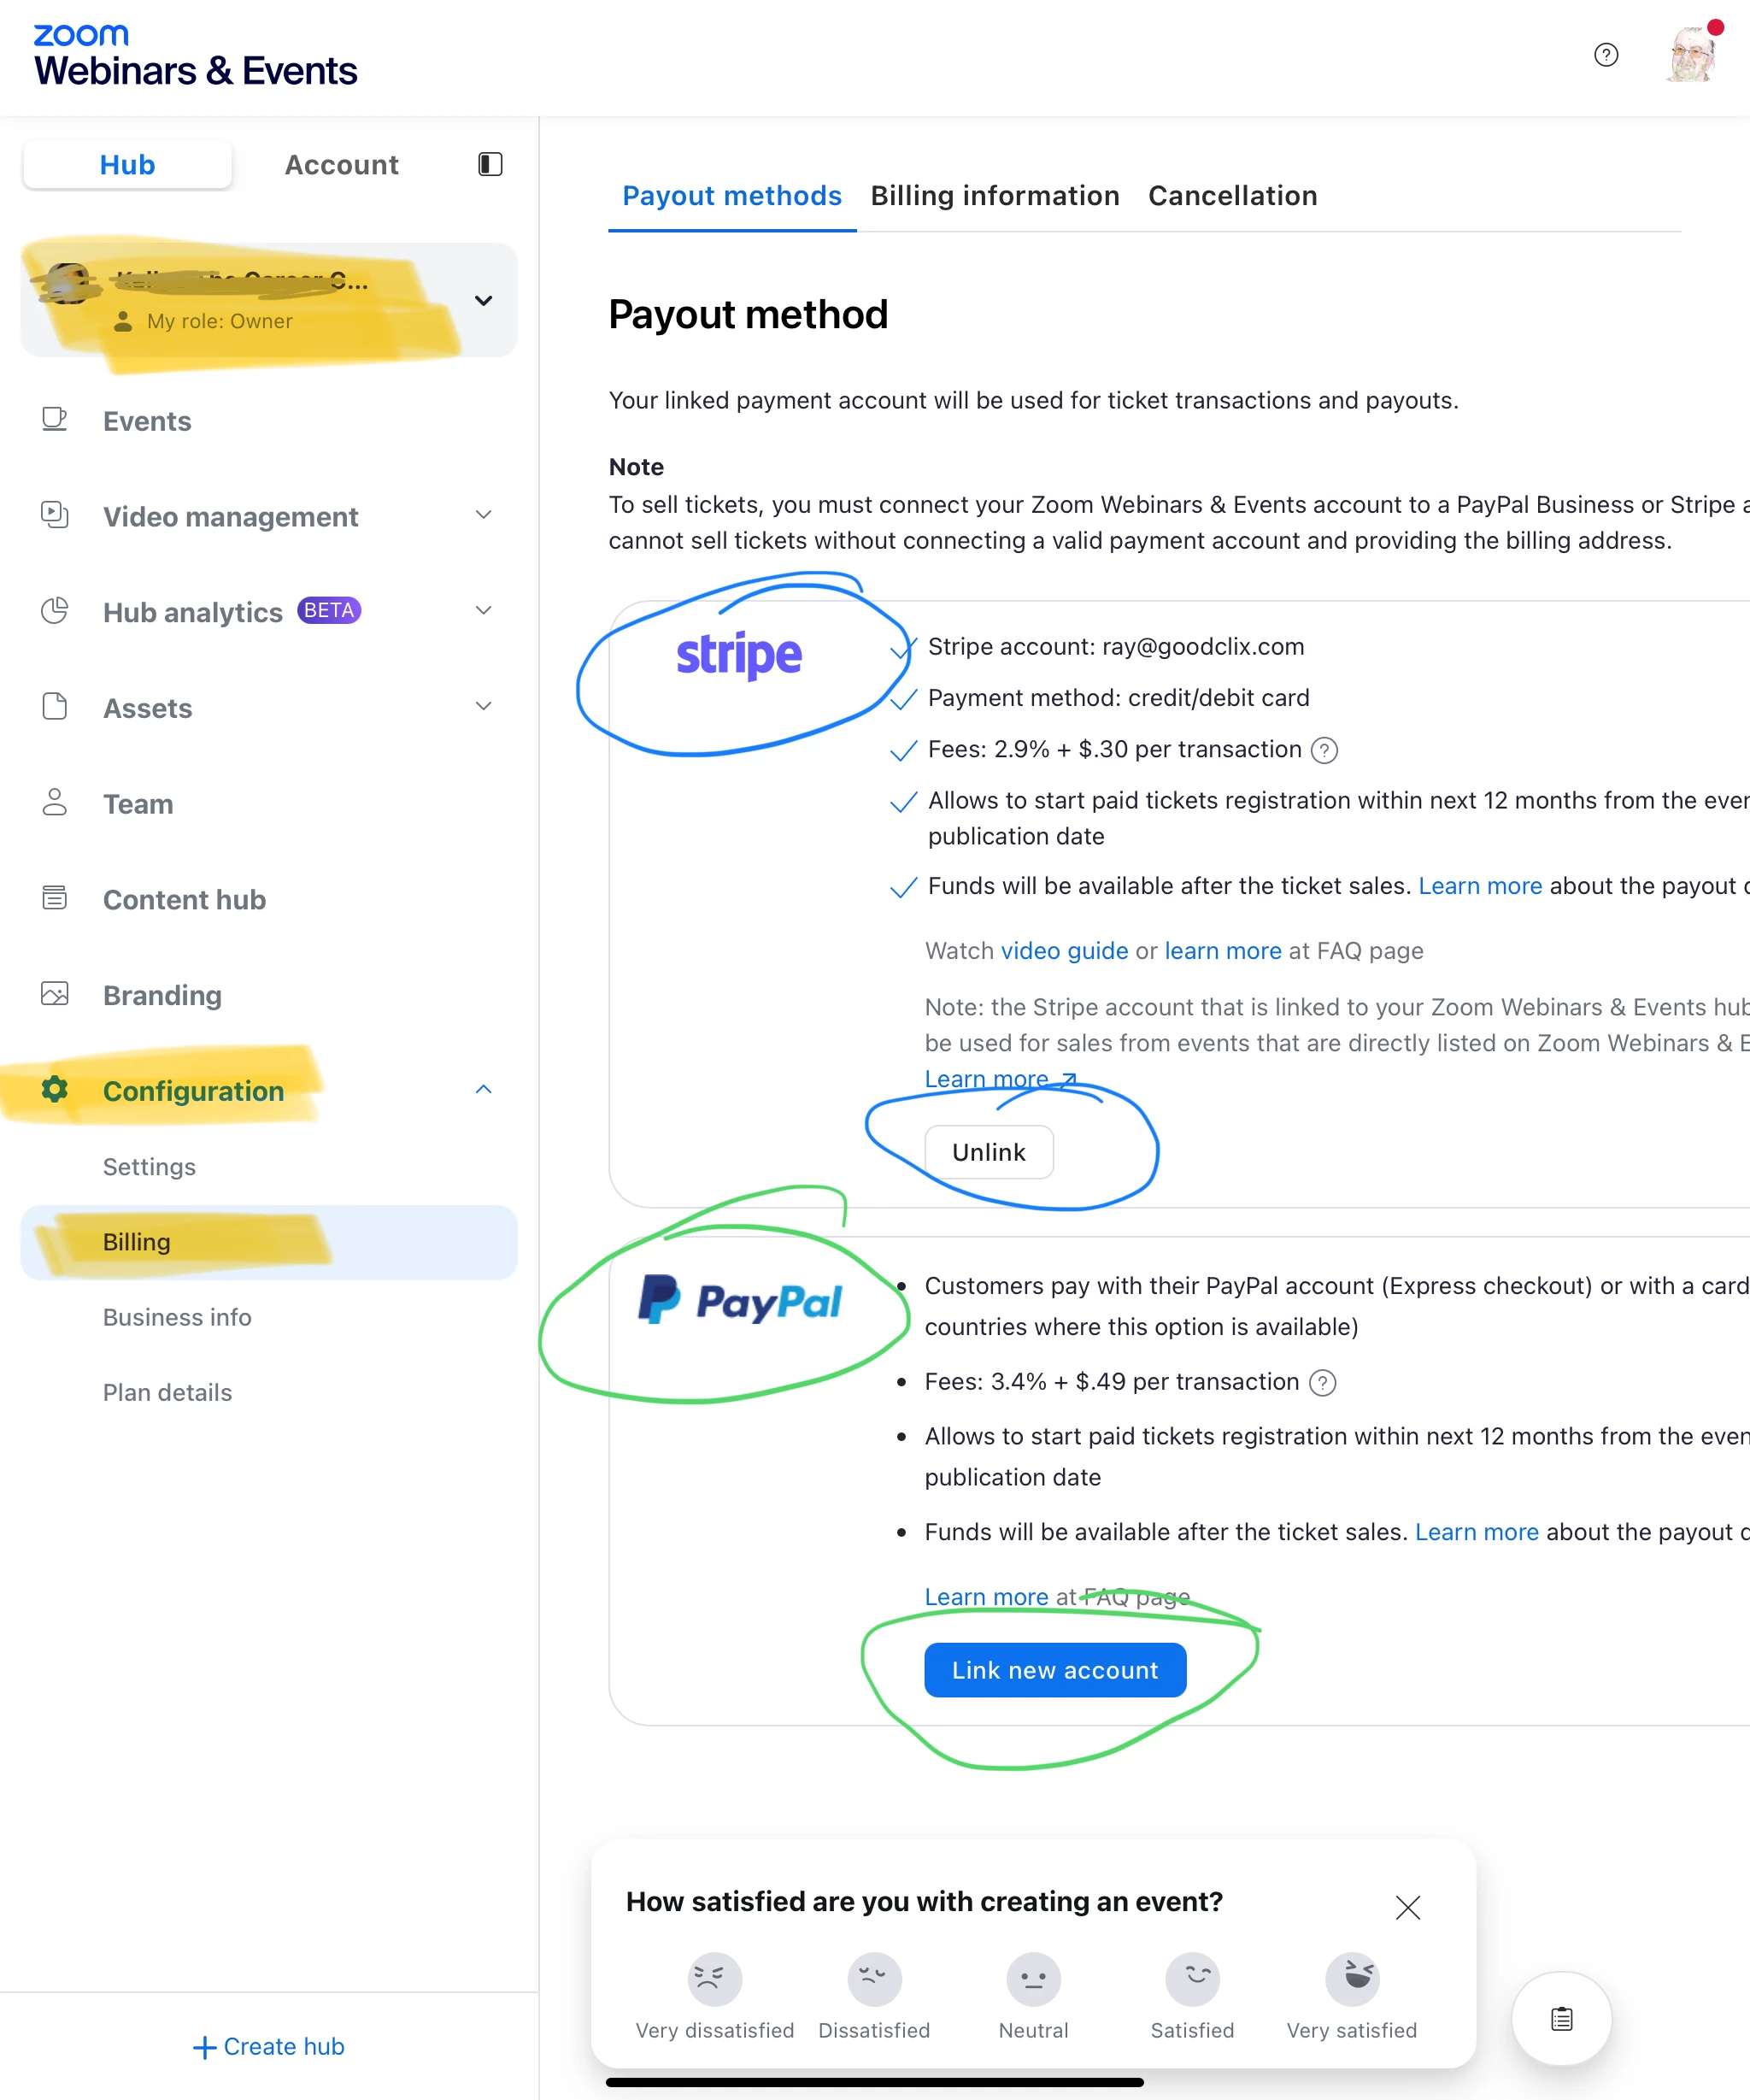Expand the Hub analytics section
The width and height of the screenshot is (1750, 2100).
483,611
